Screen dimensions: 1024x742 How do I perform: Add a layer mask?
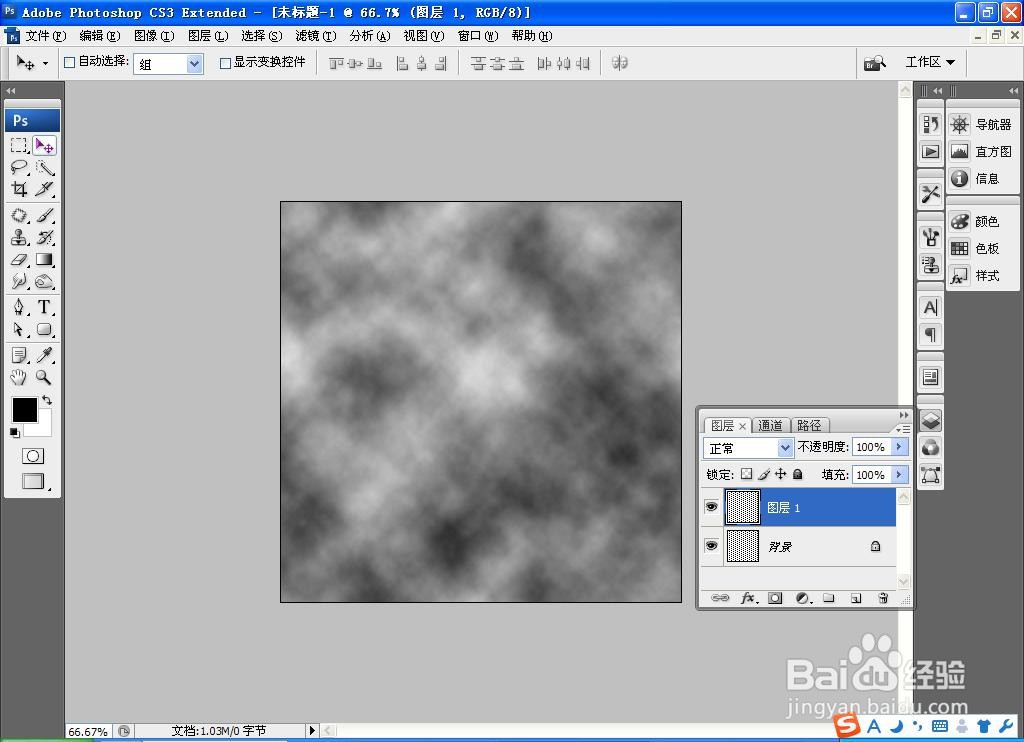coord(775,598)
